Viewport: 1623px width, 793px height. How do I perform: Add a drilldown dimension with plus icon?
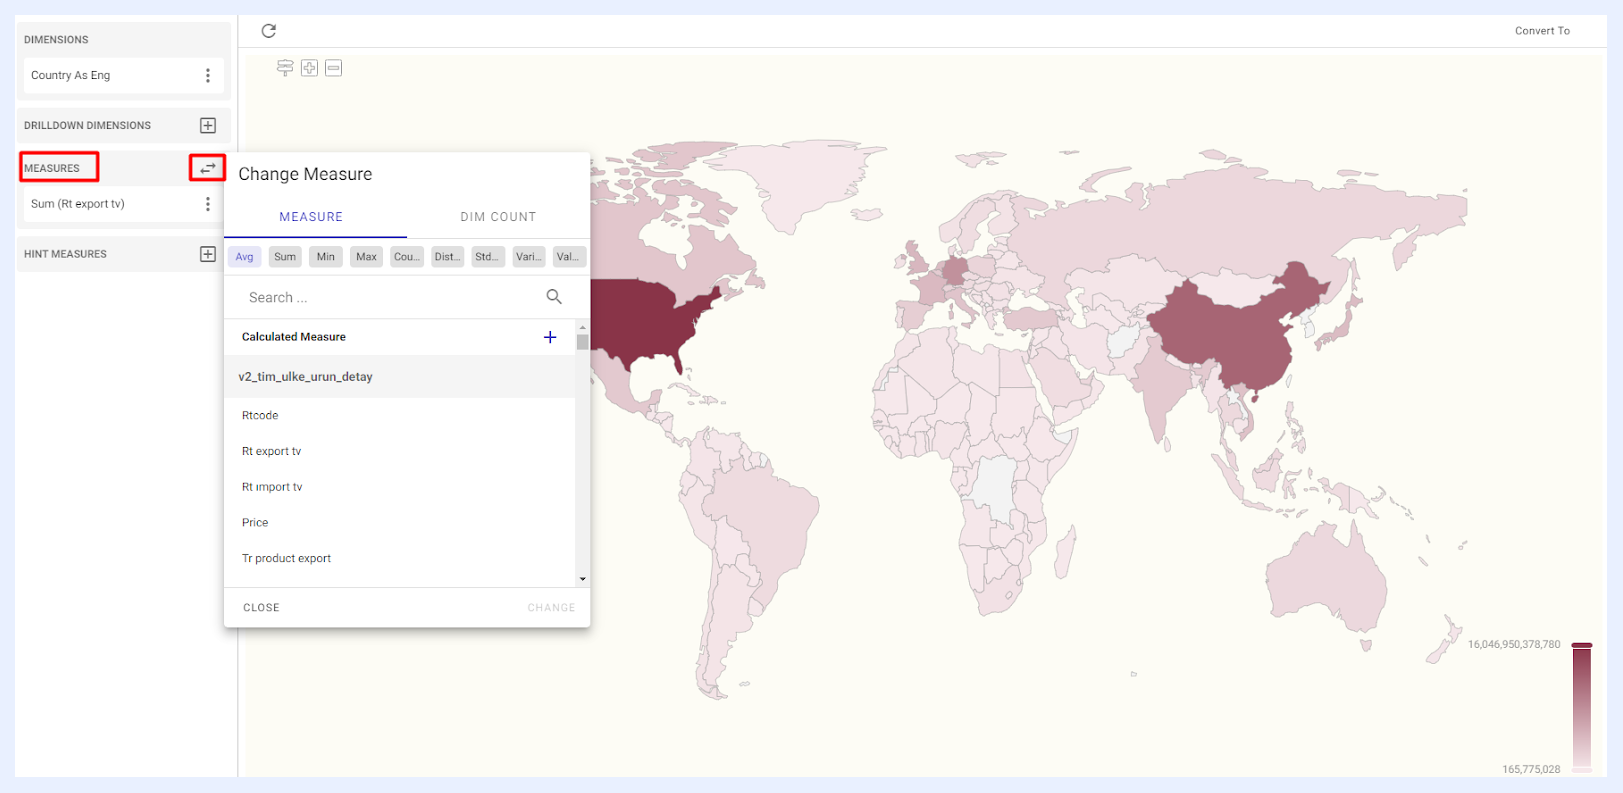point(208,125)
